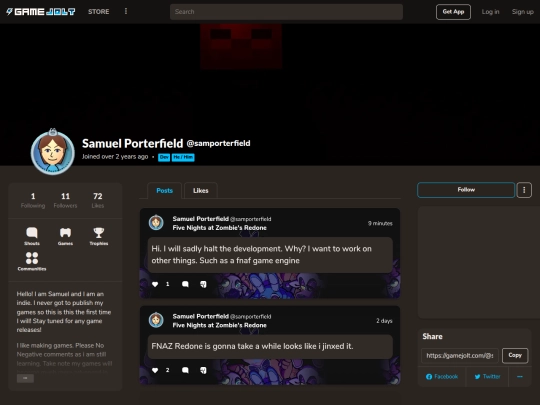Open the Games controller icon
The image size is (540, 405).
click(65, 236)
